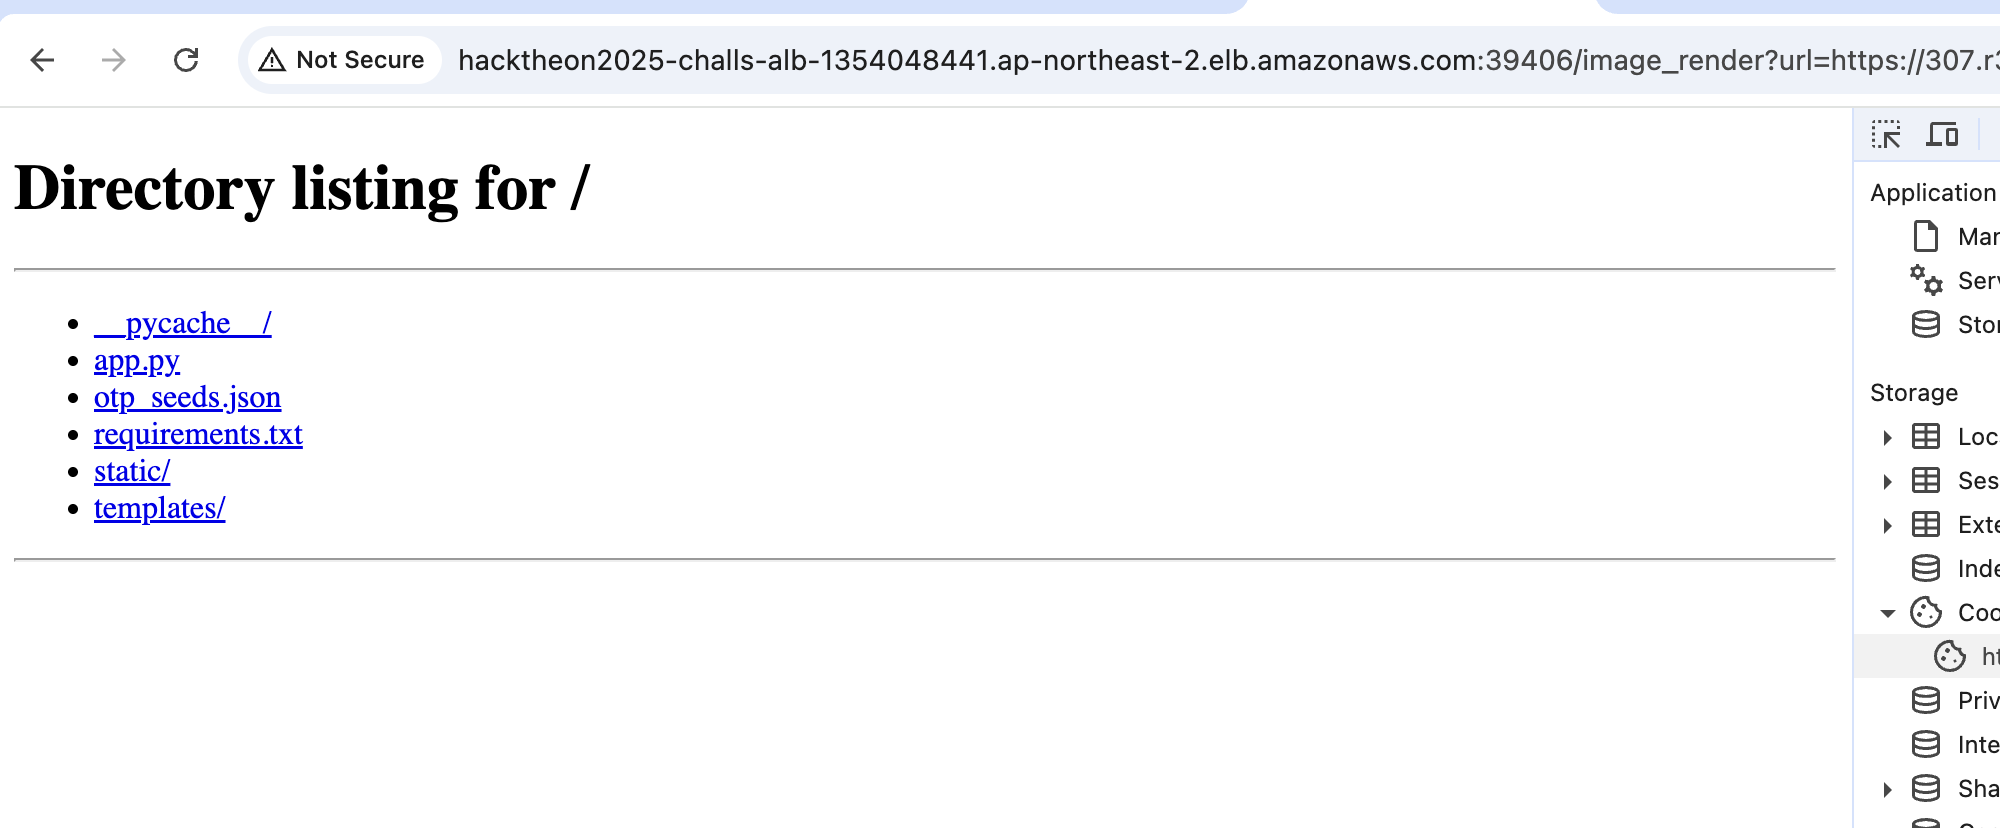Screen dimensions: 2000x828
Task: Open the __pycache__ directory link
Action: pos(183,324)
